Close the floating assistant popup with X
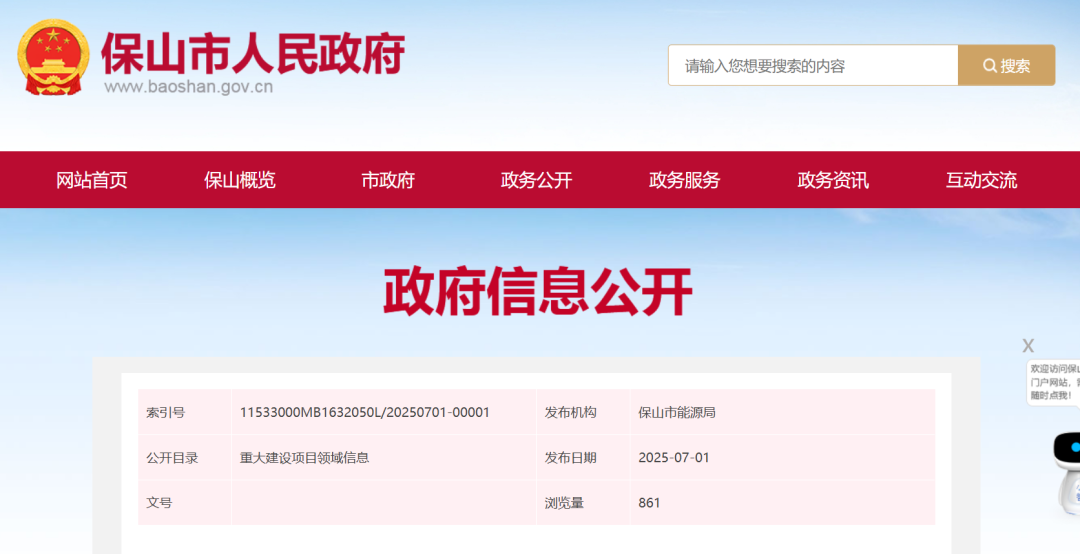 coord(1028,346)
